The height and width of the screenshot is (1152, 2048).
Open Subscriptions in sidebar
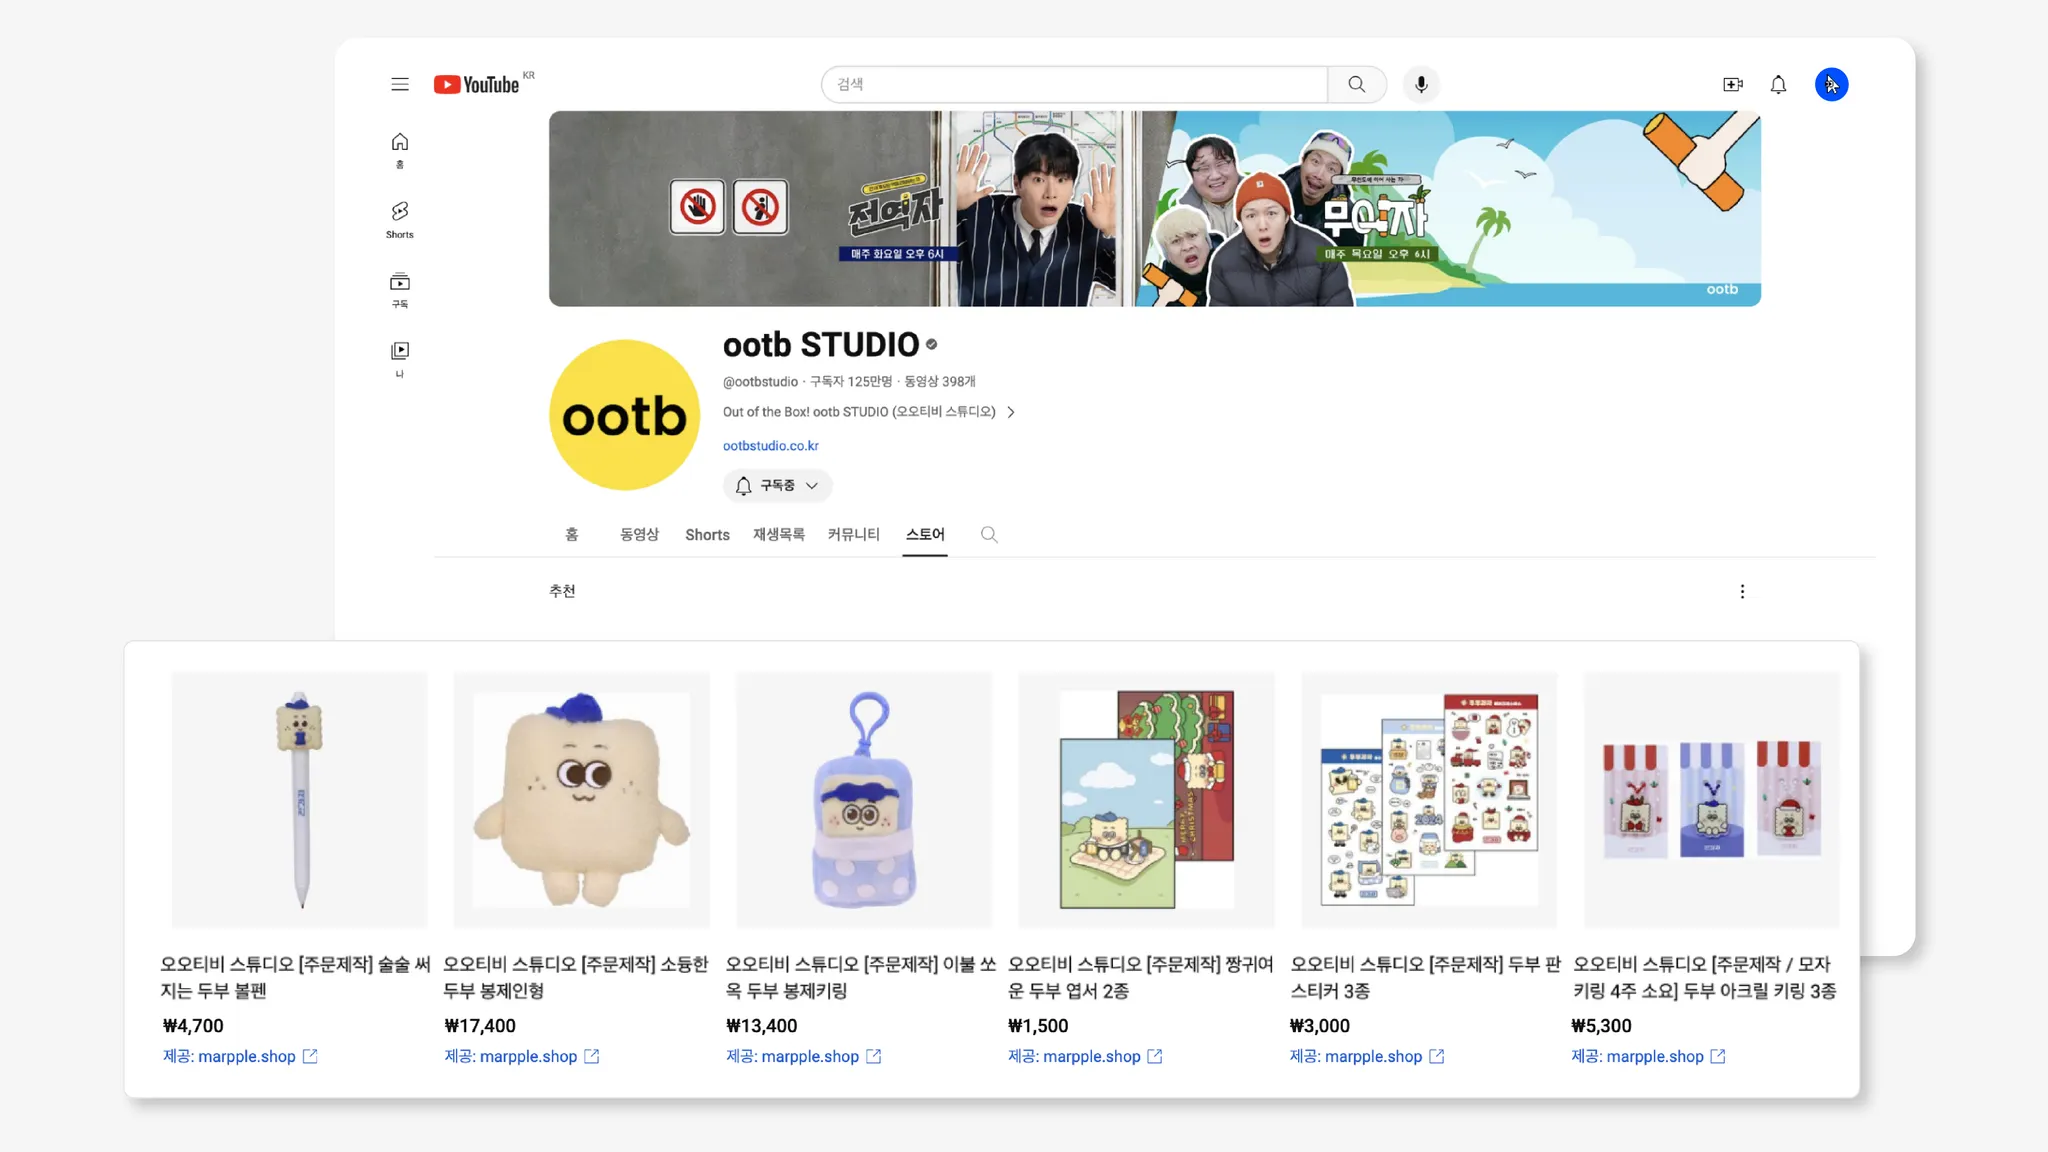[x=399, y=289]
